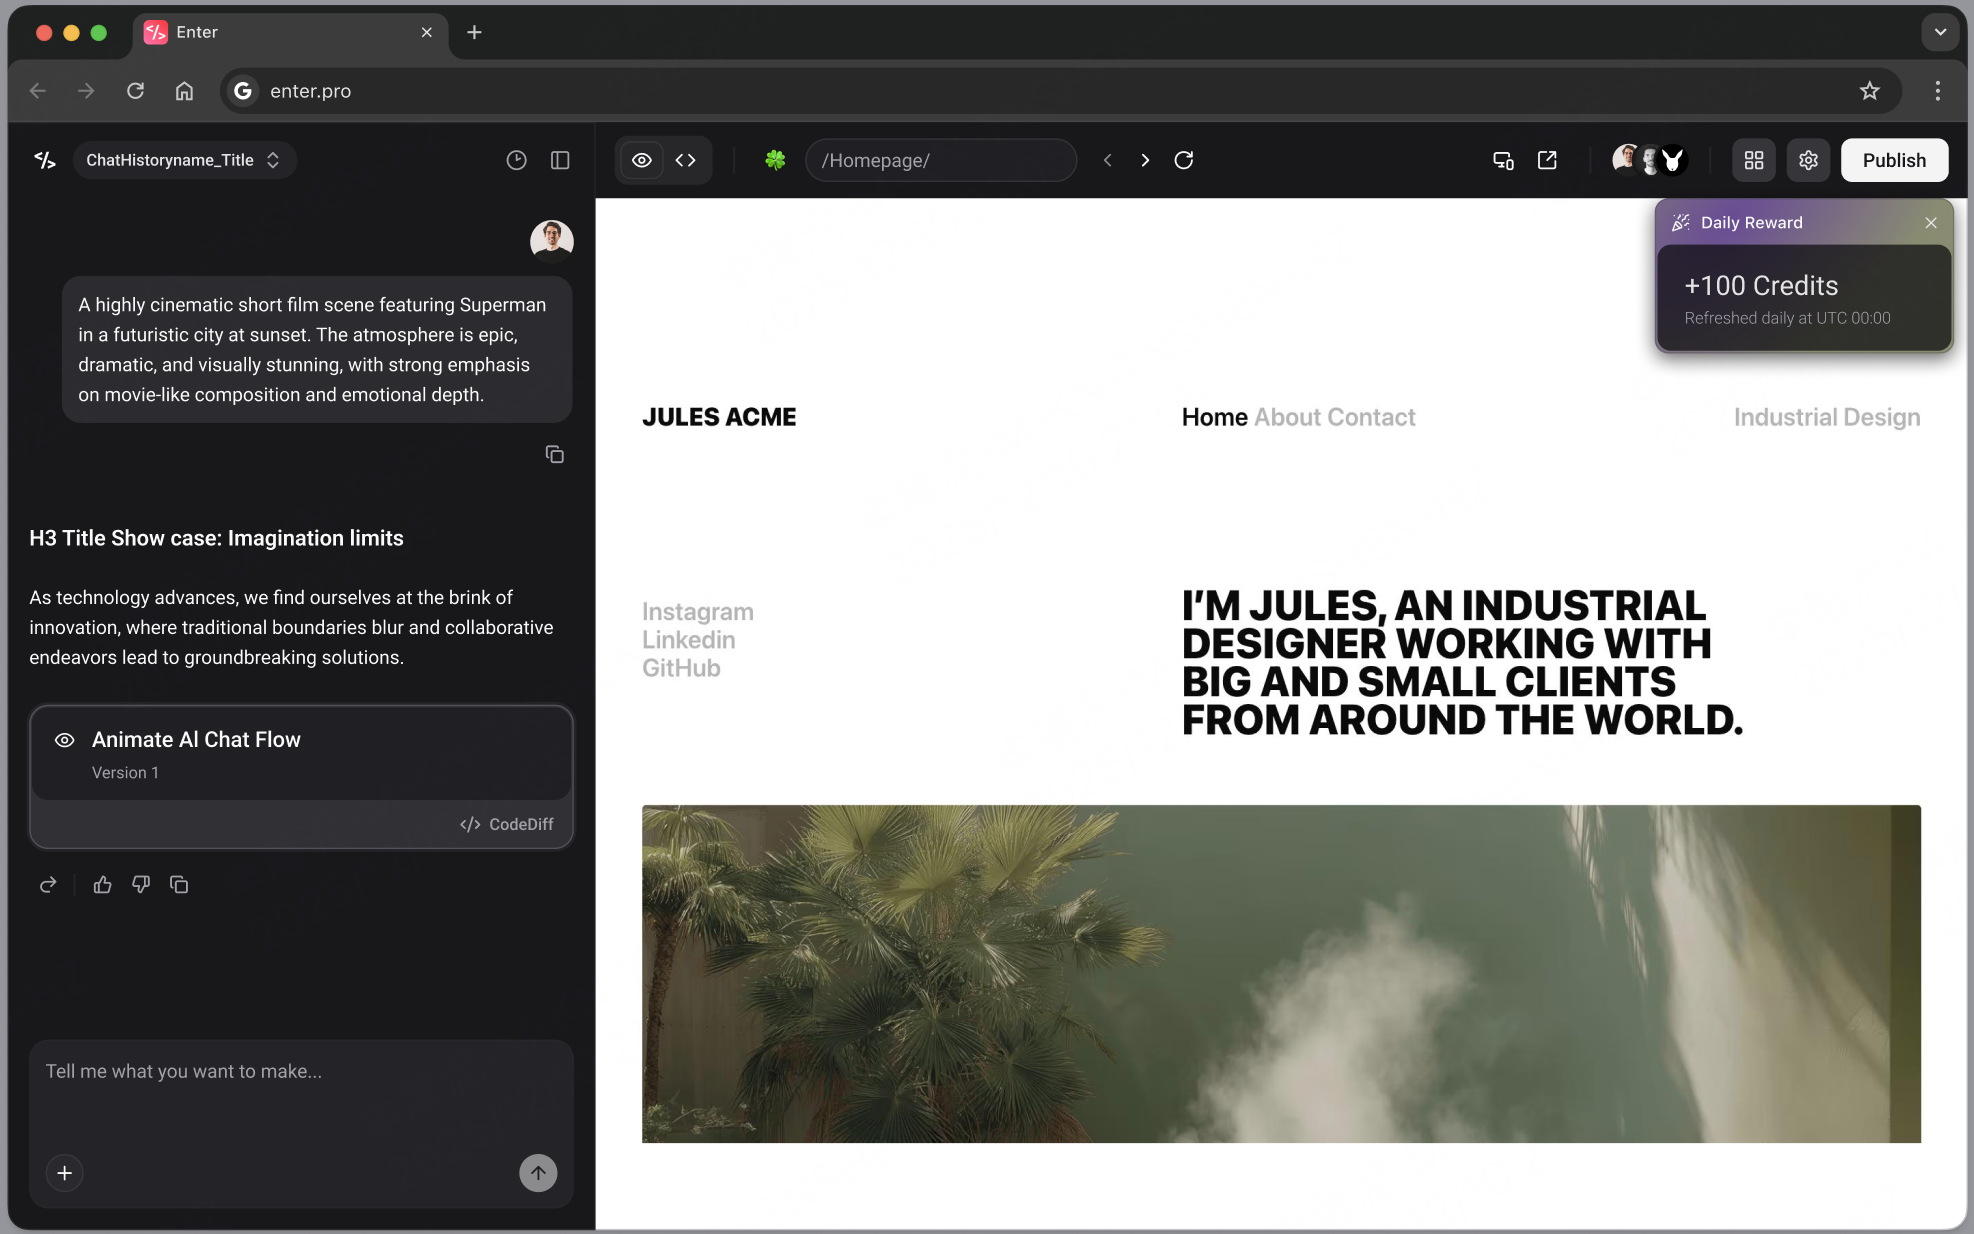Collapse the chat sidebar panel
Image resolution: width=1974 pixels, height=1234 pixels.
pos(560,160)
